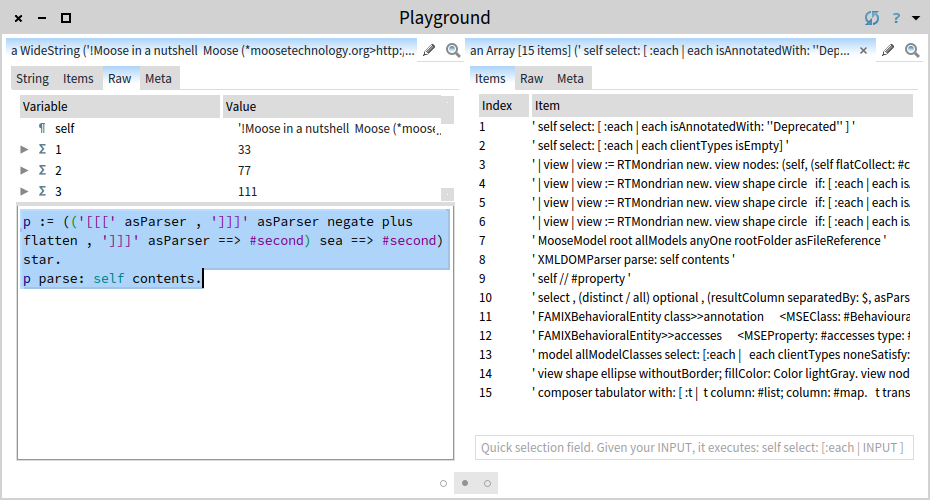The height and width of the screenshot is (500, 930).
Task: Select item 12 'FAMIXBehavioralEntity>>accesses'
Action: [x=695, y=335]
